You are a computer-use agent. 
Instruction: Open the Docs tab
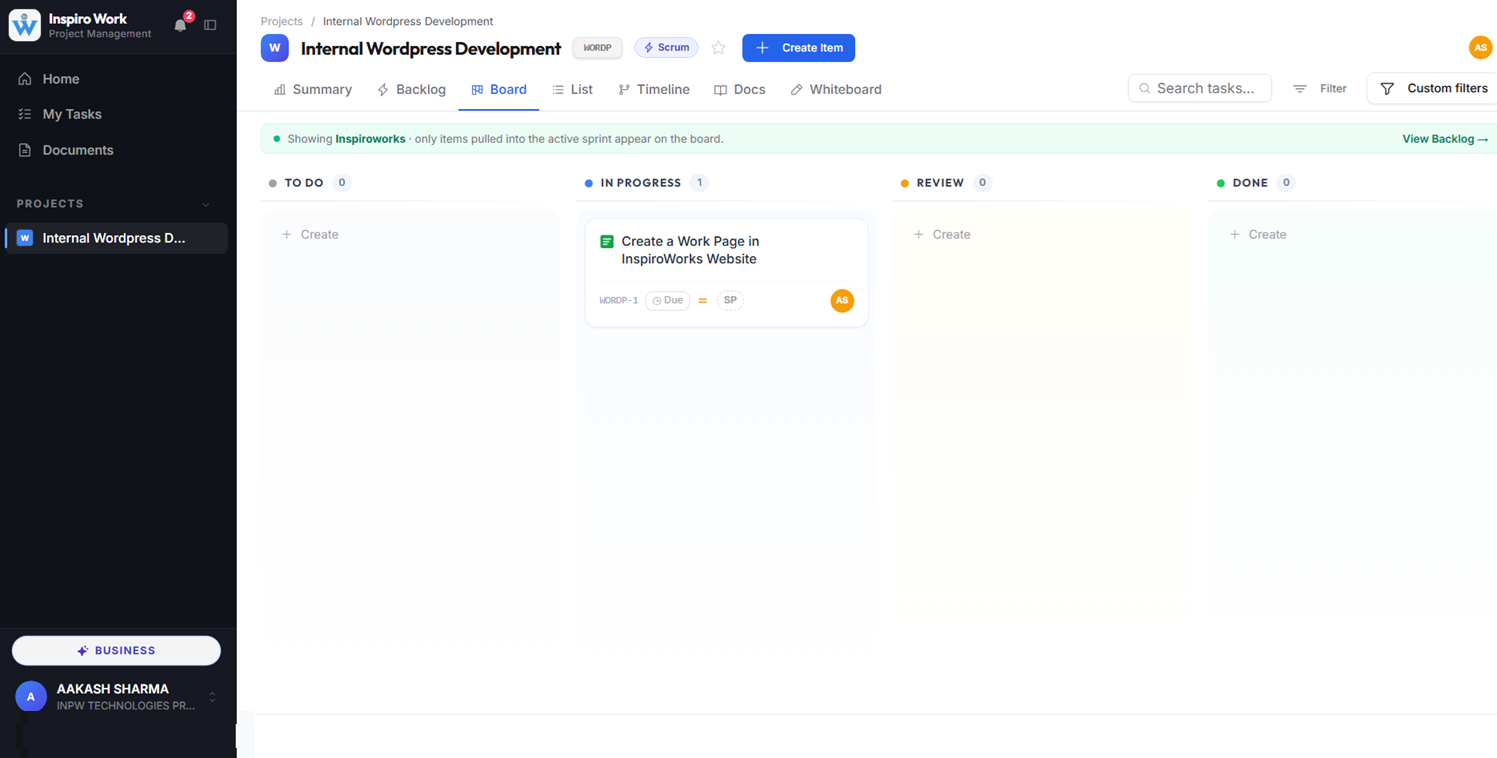pyautogui.click(x=740, y=89)
